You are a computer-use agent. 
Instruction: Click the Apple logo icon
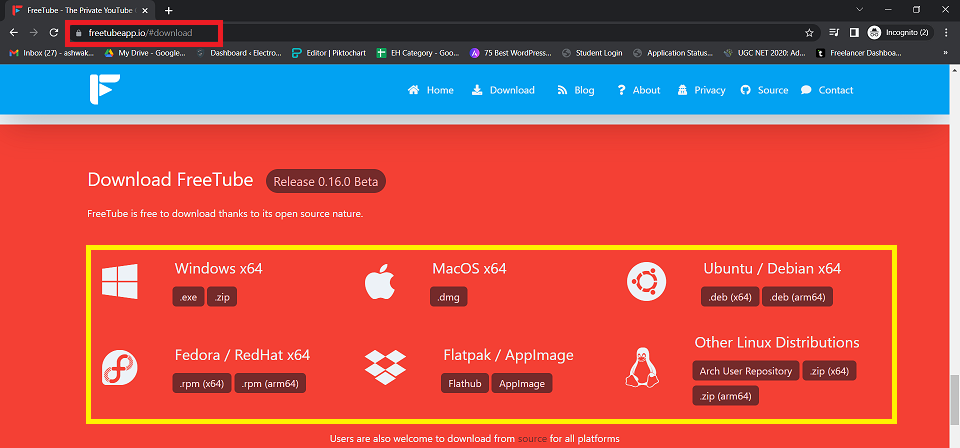[380, 283]
